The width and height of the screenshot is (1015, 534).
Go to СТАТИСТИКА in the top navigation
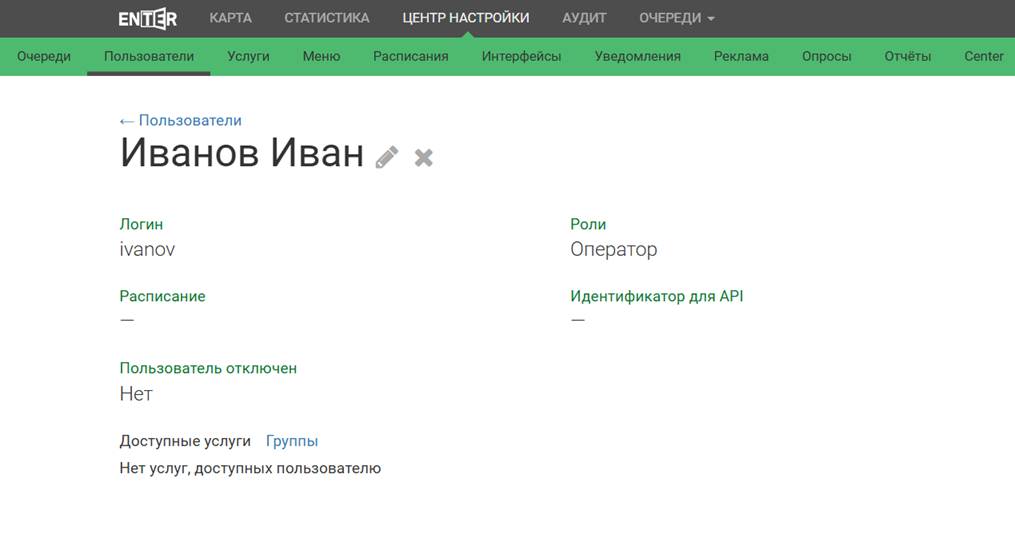pyautogui.click(x=326, y=18)
